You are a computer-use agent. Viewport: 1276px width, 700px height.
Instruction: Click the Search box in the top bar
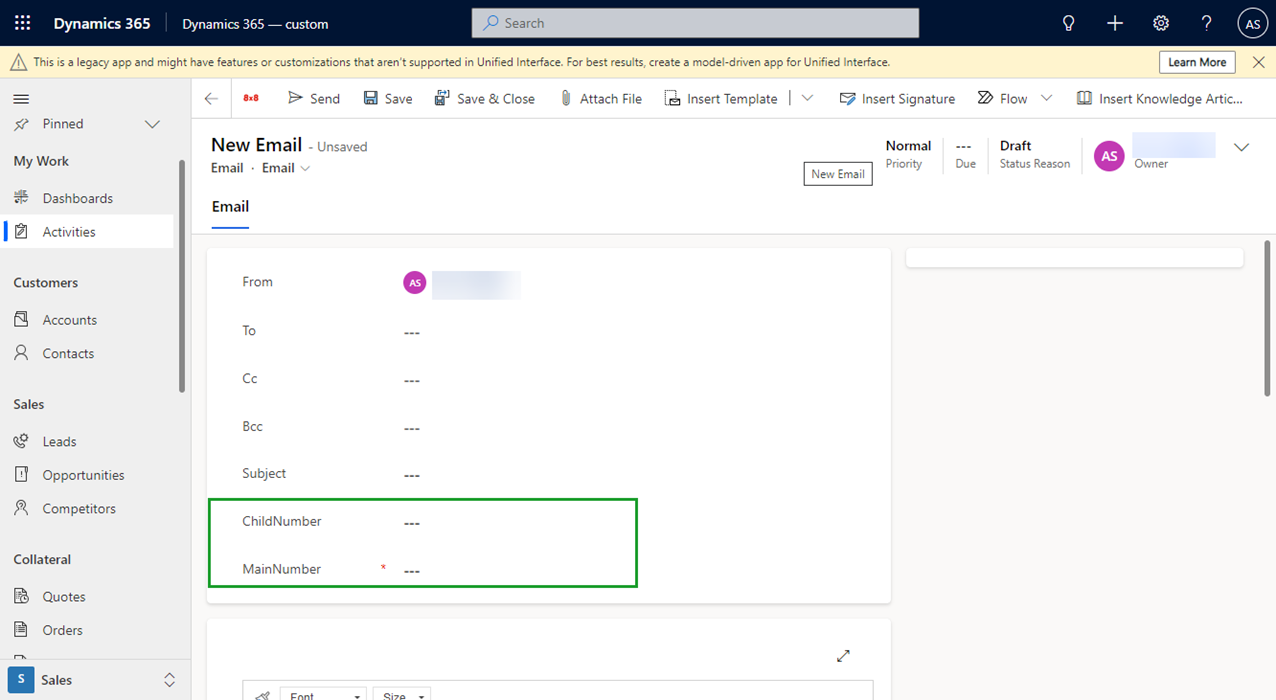[694, 22]
